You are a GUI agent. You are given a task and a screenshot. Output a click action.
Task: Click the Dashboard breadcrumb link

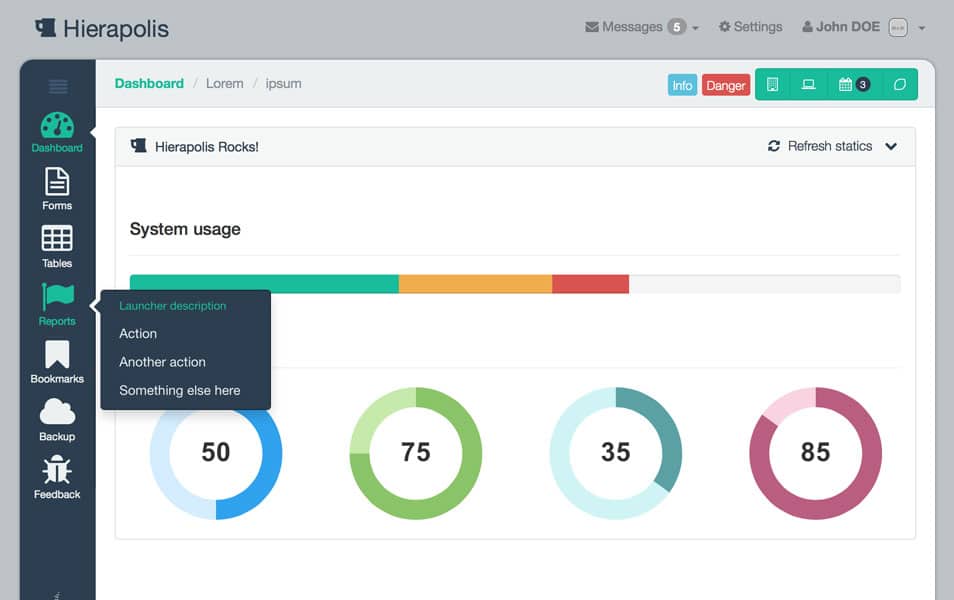coord(149,84)
